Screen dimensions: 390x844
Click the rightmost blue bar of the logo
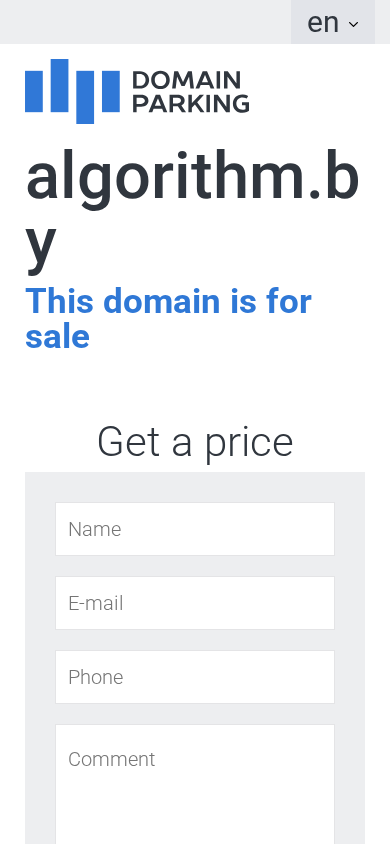point(111,92)
